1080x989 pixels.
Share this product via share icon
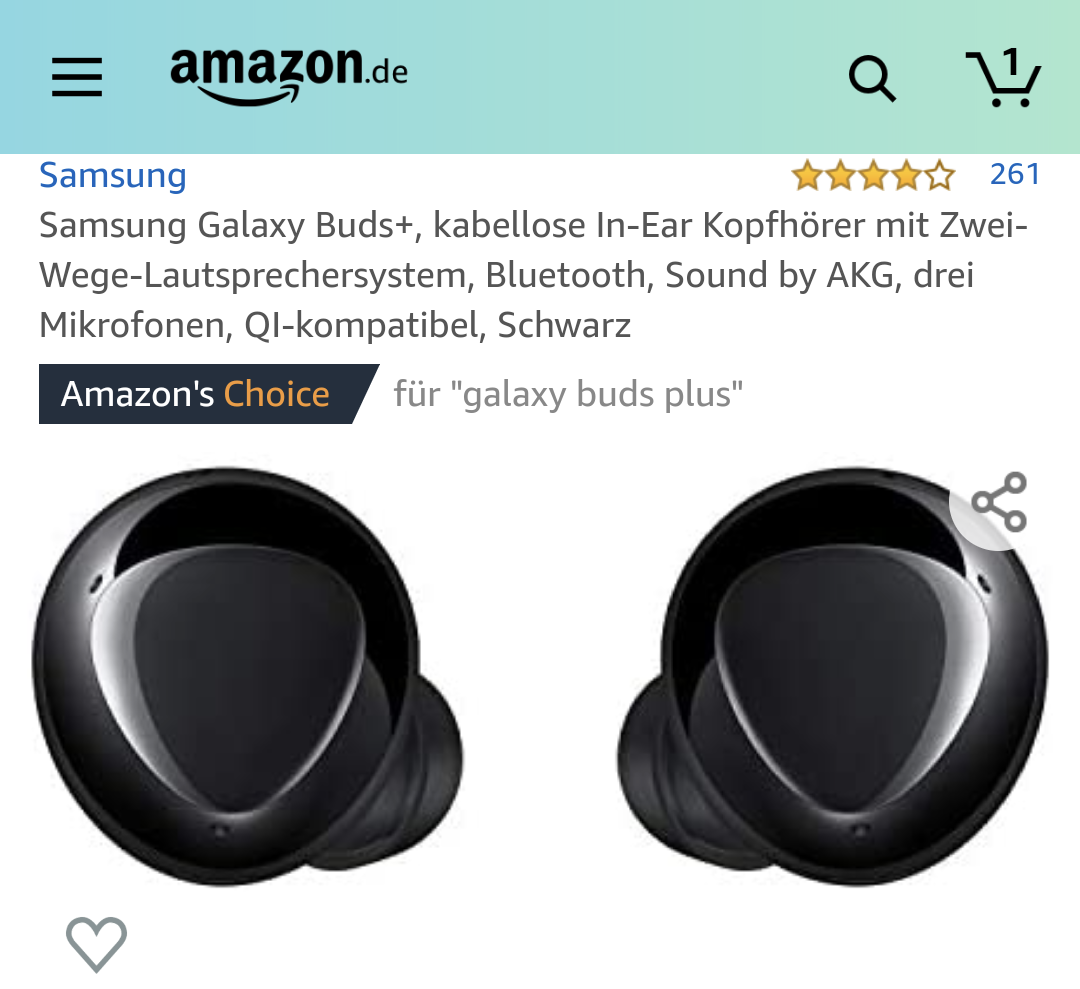click(999, 502)
